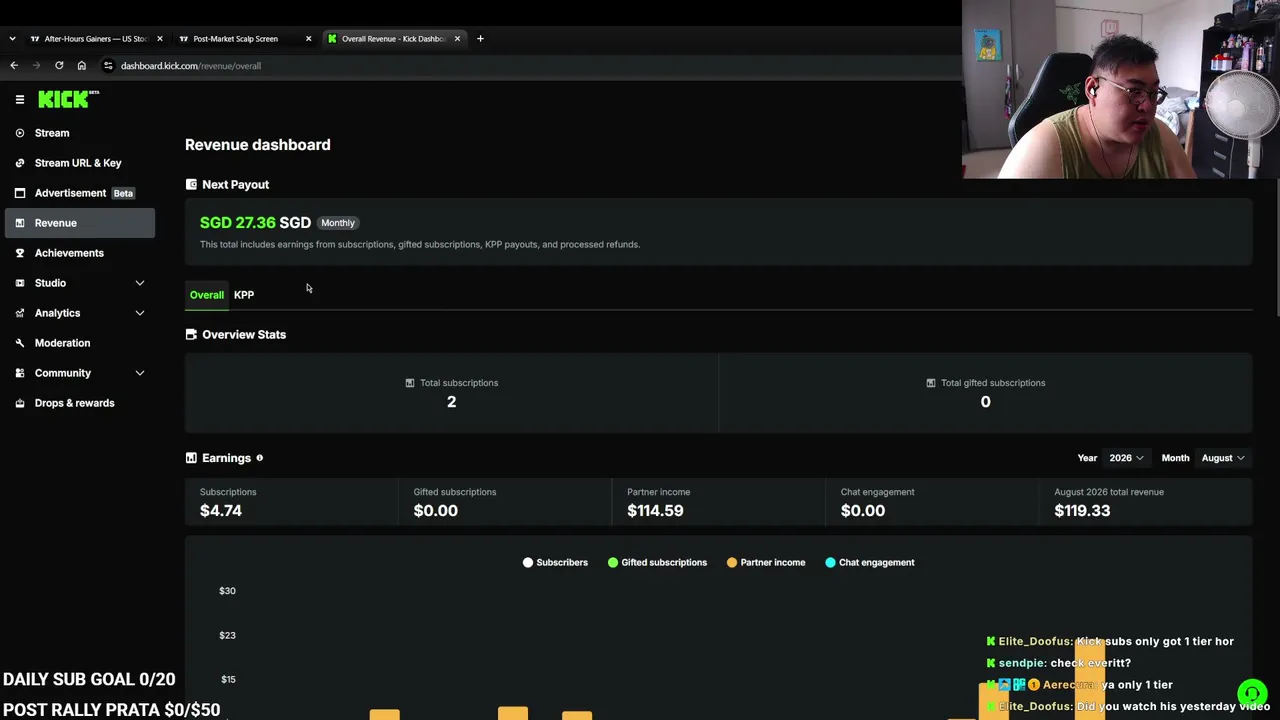Open the Year 2026 dropdown

(x=1126, y=458)
